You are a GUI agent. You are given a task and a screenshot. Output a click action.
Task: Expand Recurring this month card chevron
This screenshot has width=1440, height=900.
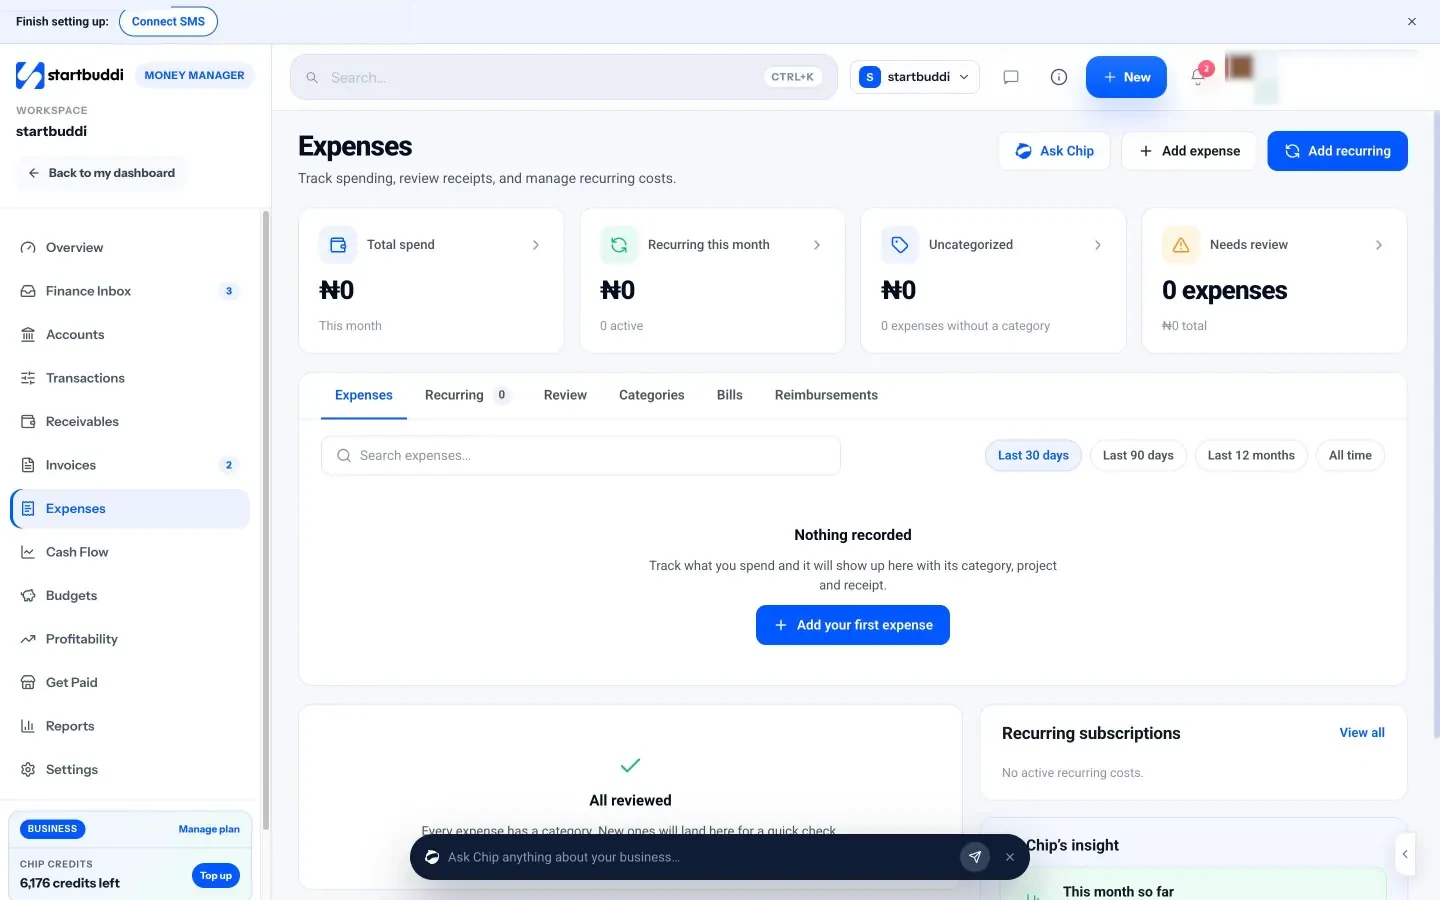click(817, 245)
